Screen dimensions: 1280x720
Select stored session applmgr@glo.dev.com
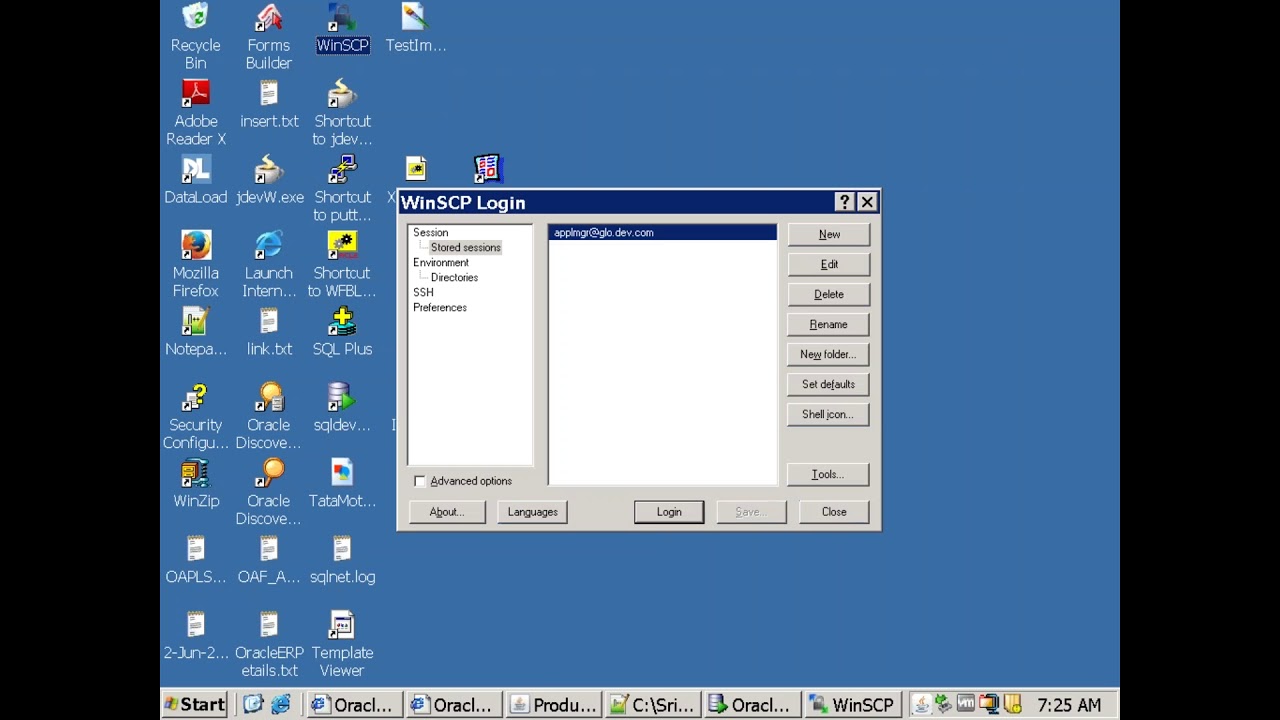(x=662, y=232)
